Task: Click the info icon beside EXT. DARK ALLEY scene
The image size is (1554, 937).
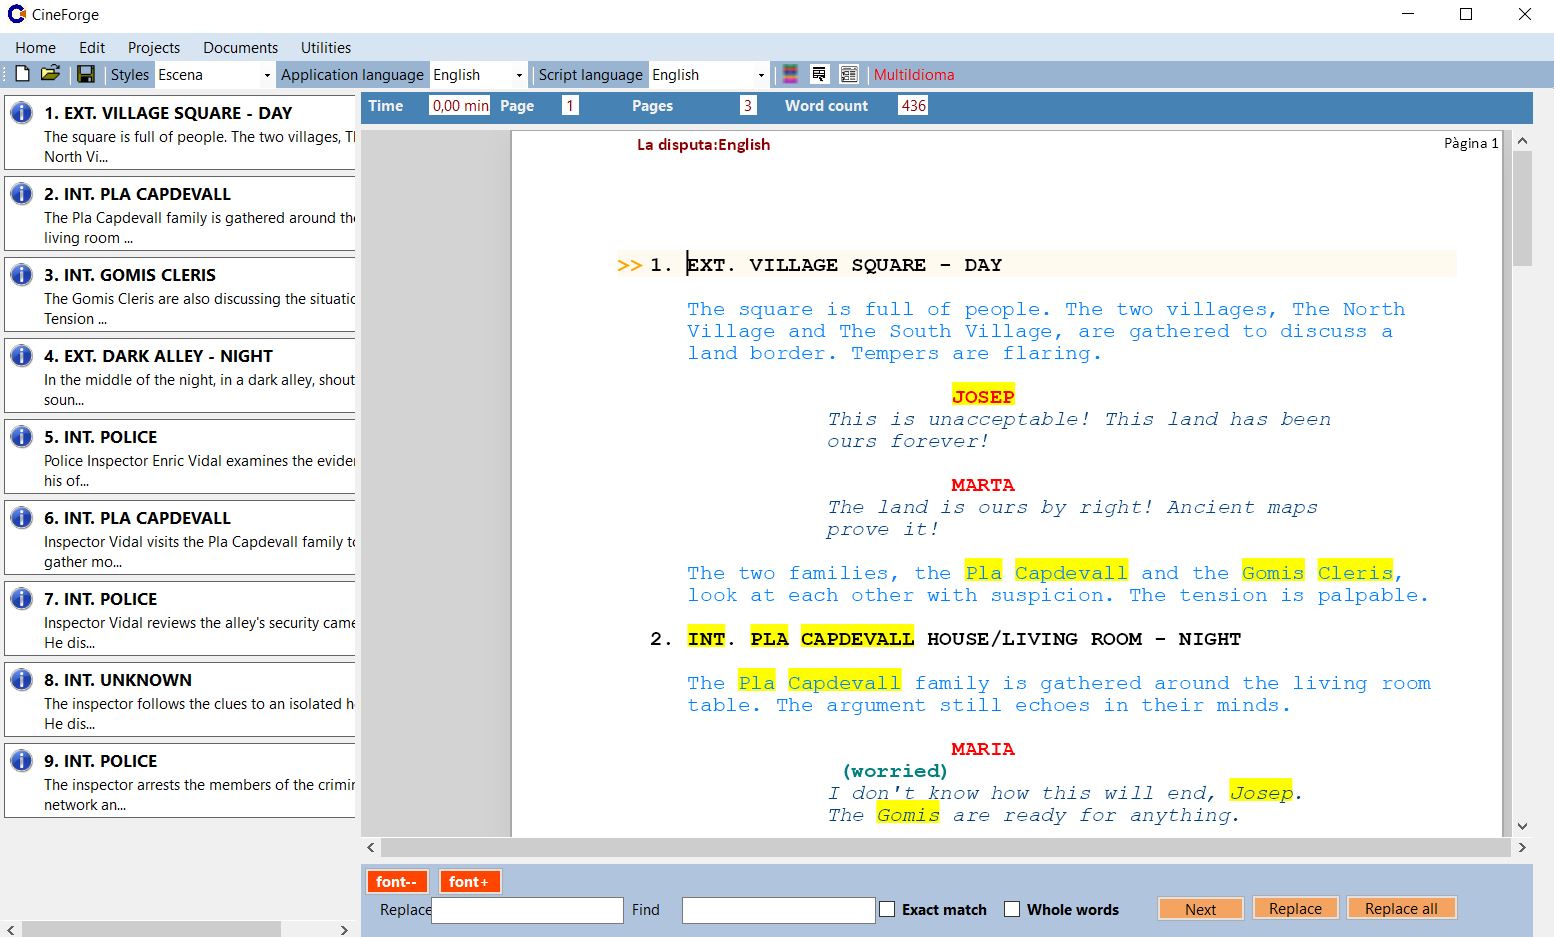Action: [21, 353]
